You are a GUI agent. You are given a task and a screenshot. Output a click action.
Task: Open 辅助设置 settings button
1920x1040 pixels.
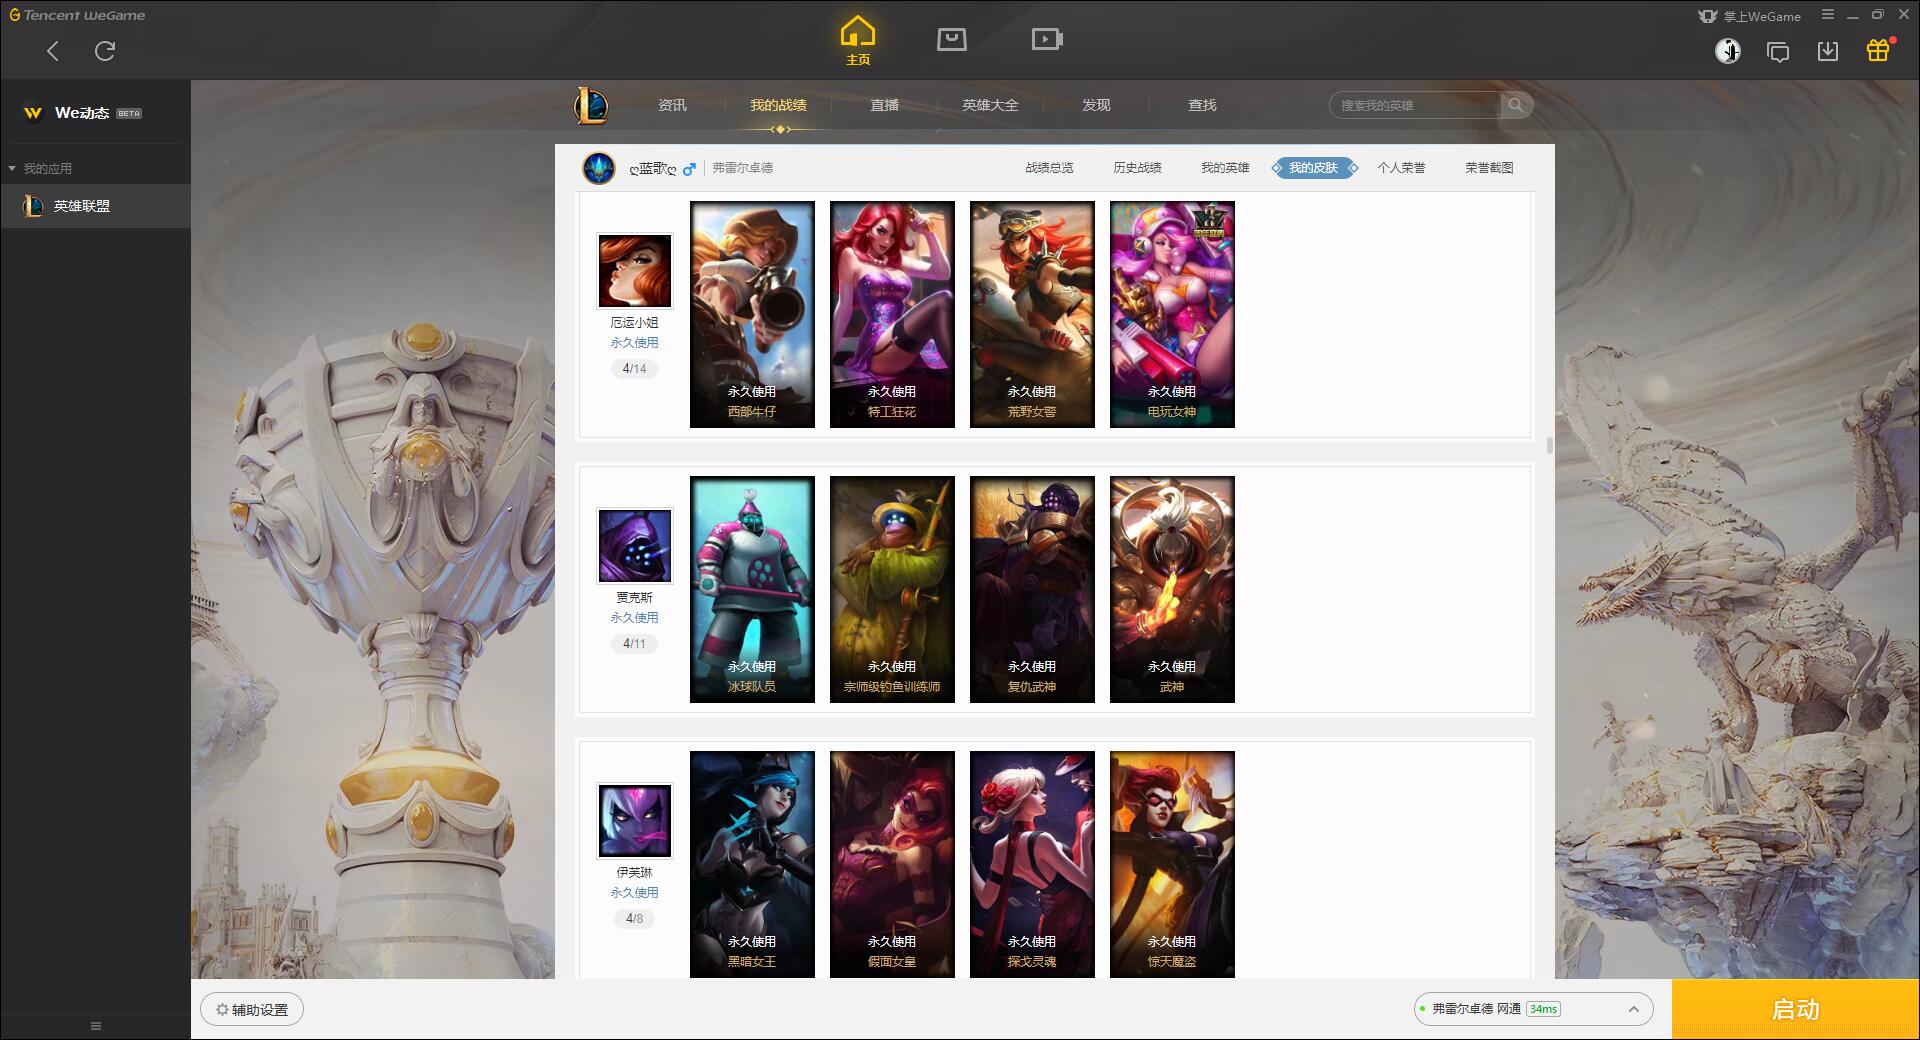click(252, 1010)
